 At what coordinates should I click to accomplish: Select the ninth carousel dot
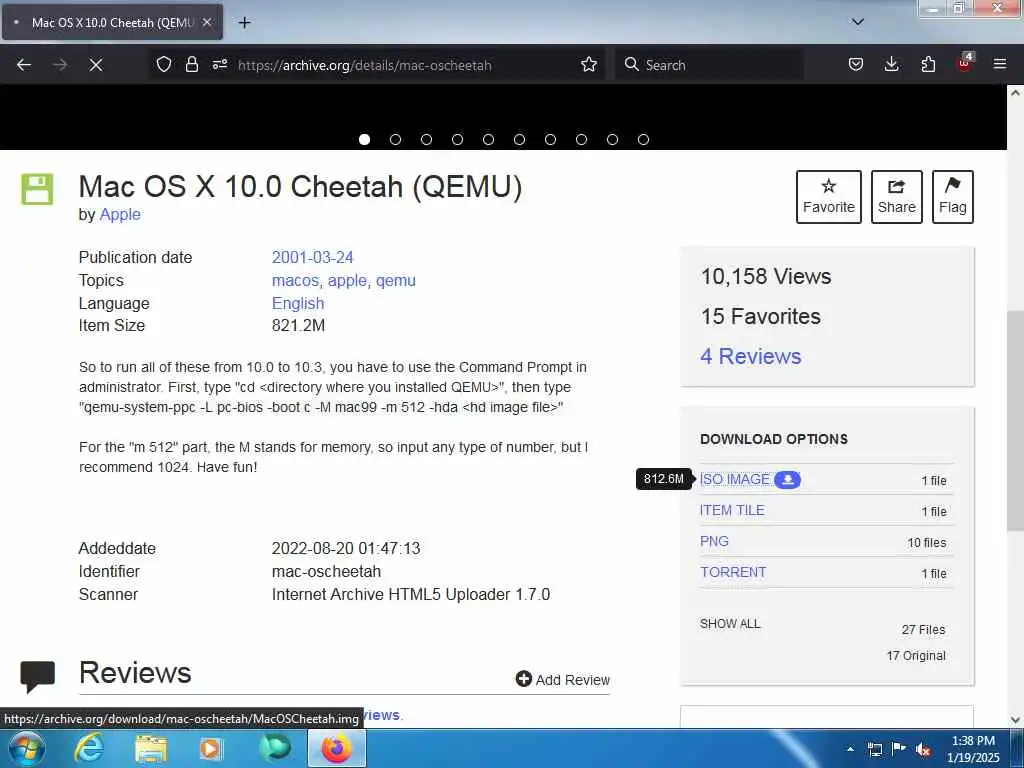(613, 139)
